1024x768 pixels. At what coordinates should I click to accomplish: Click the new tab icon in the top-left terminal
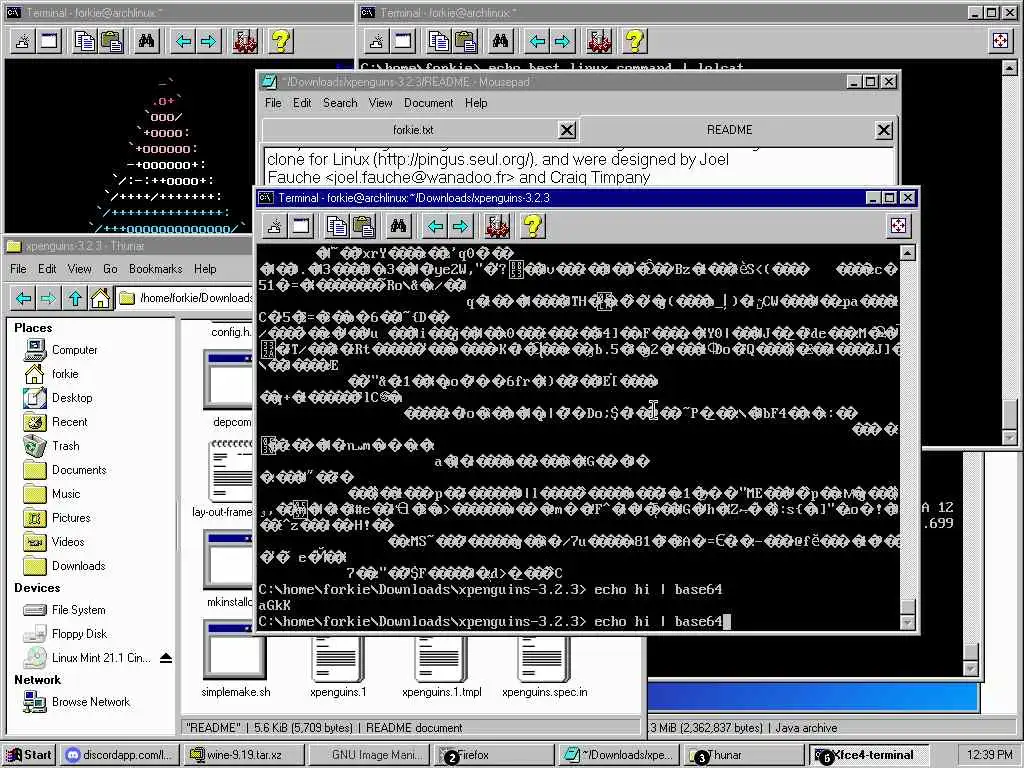(x=23, y=41)
